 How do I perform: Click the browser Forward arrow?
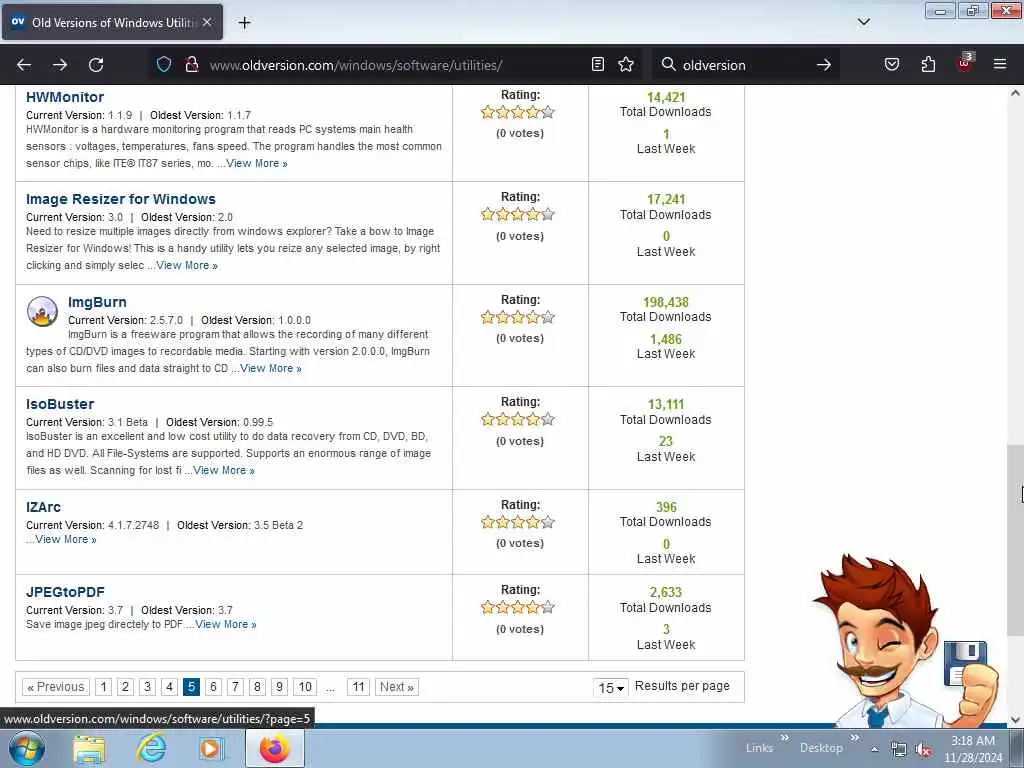(x=60, y=65)
